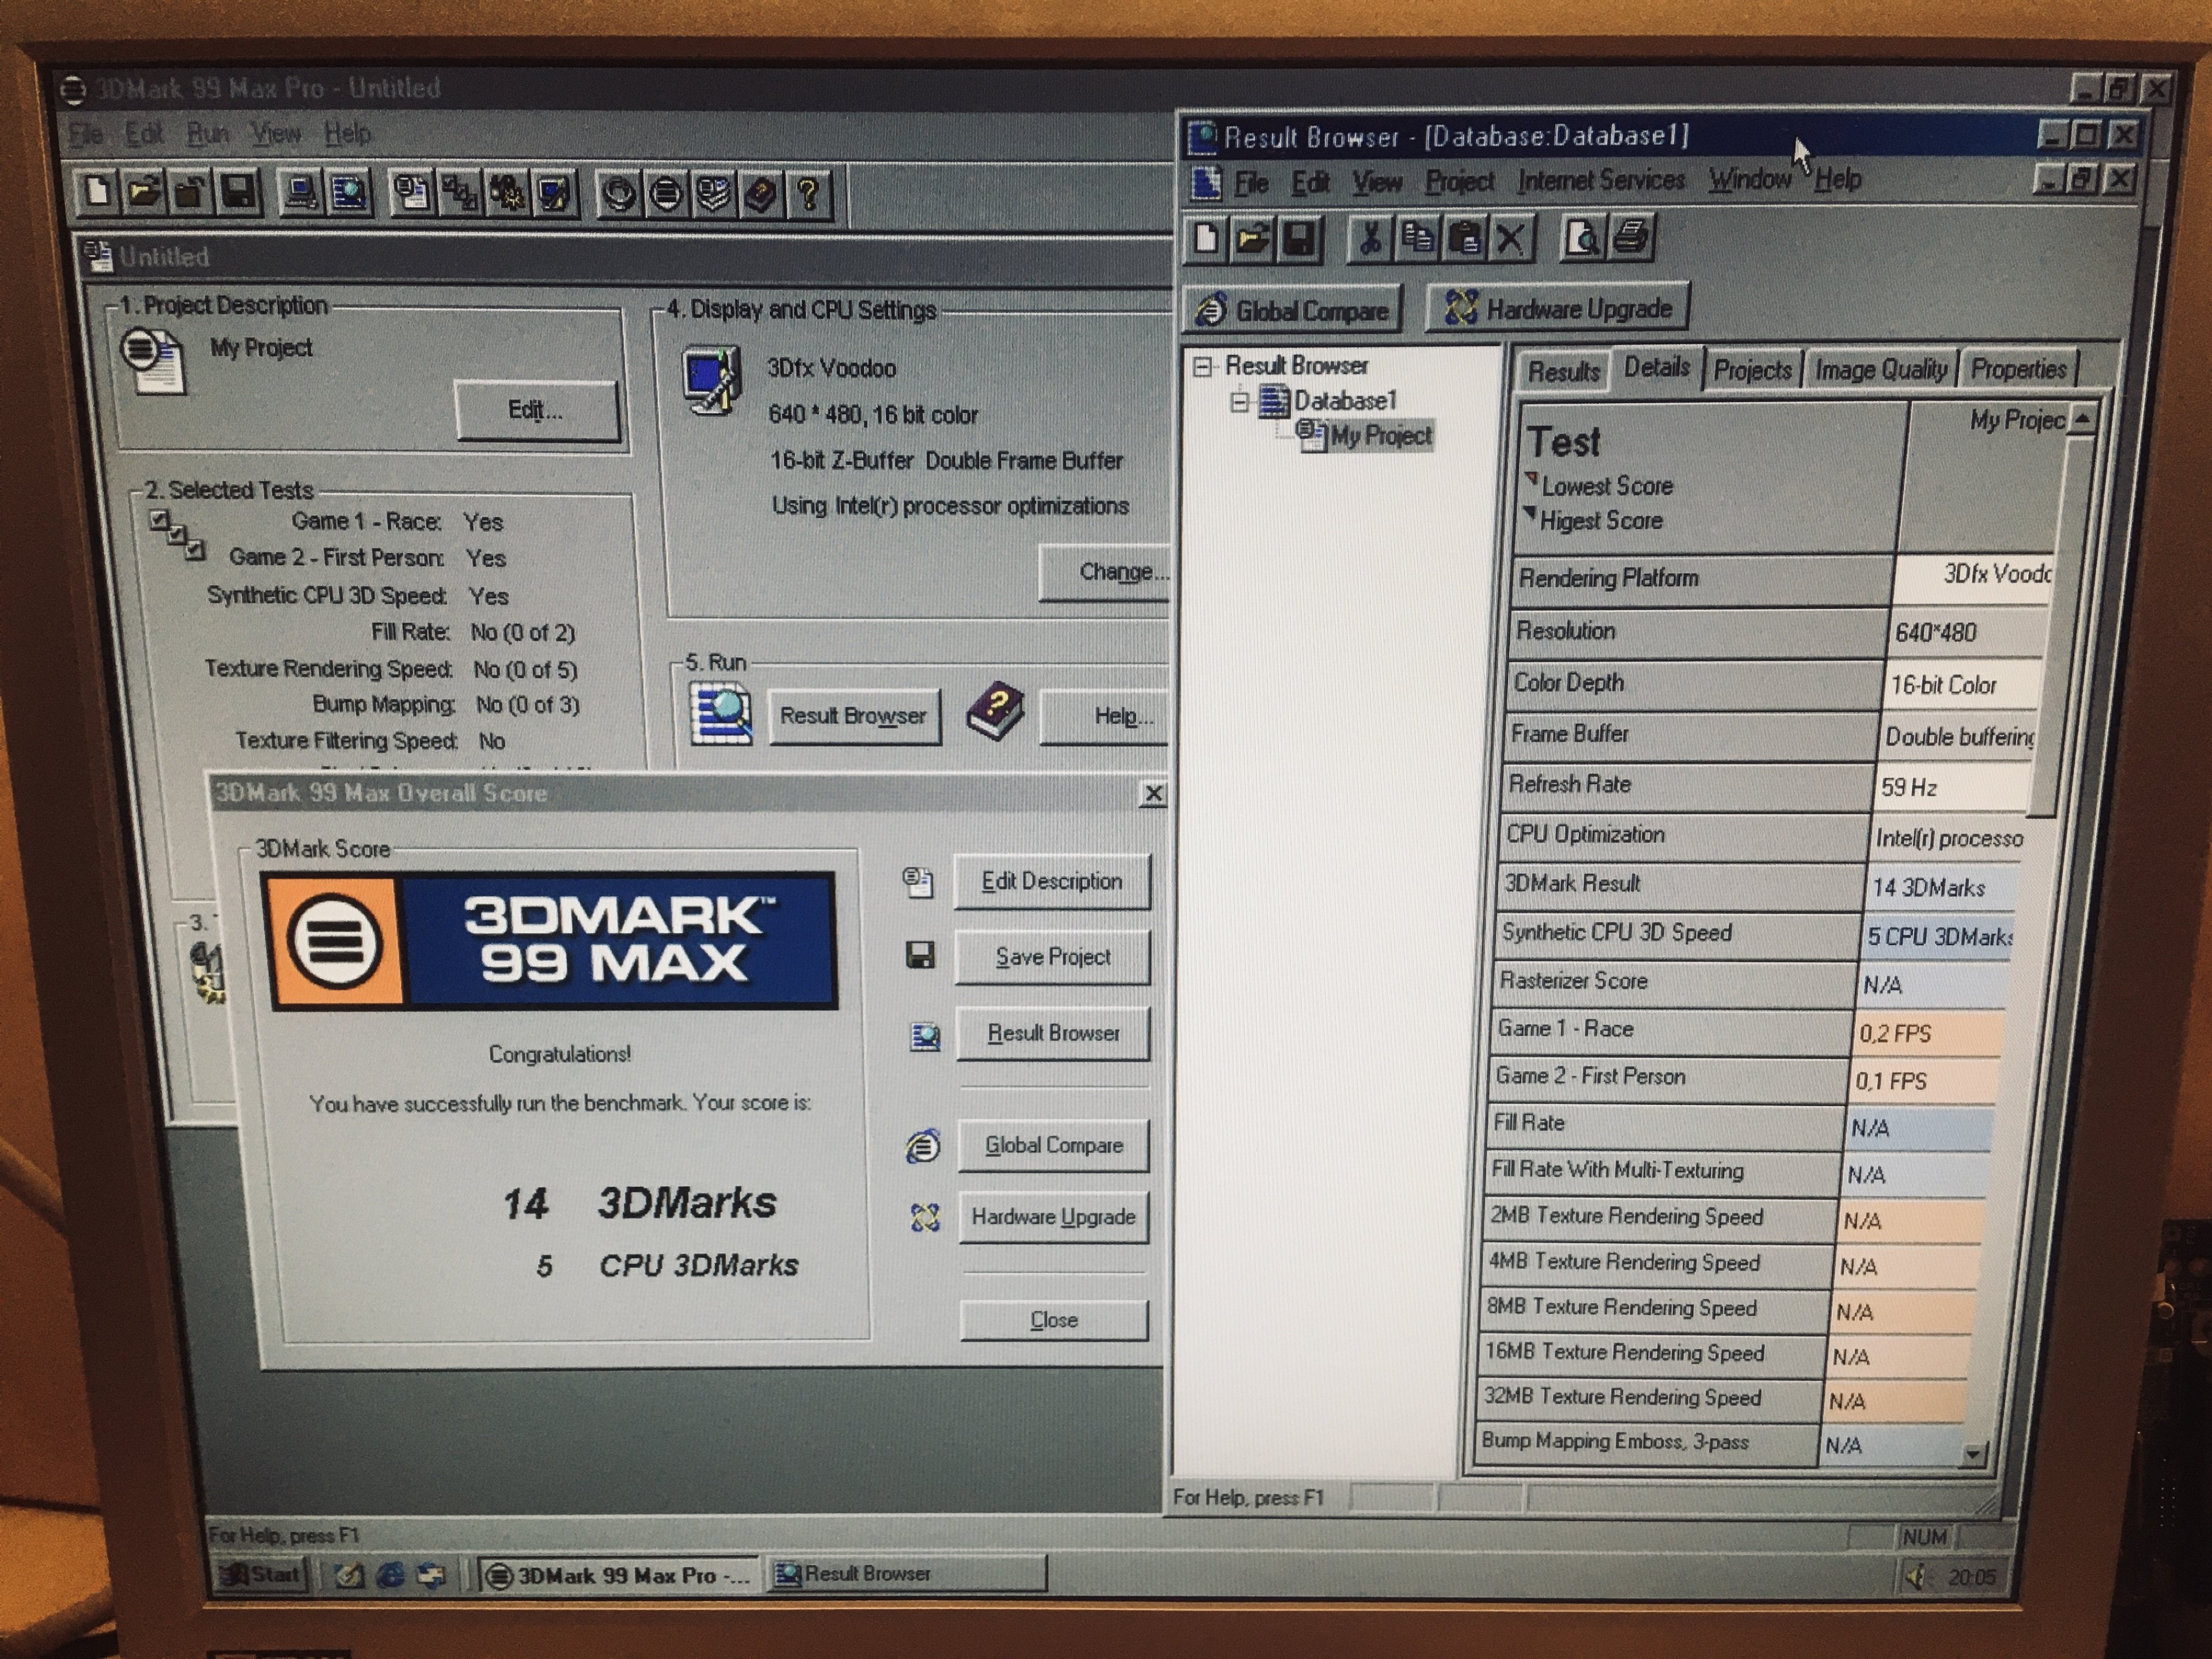Click the details table scroll down arrow
2212x1659 pixels.
(x=1972, y=1454)
